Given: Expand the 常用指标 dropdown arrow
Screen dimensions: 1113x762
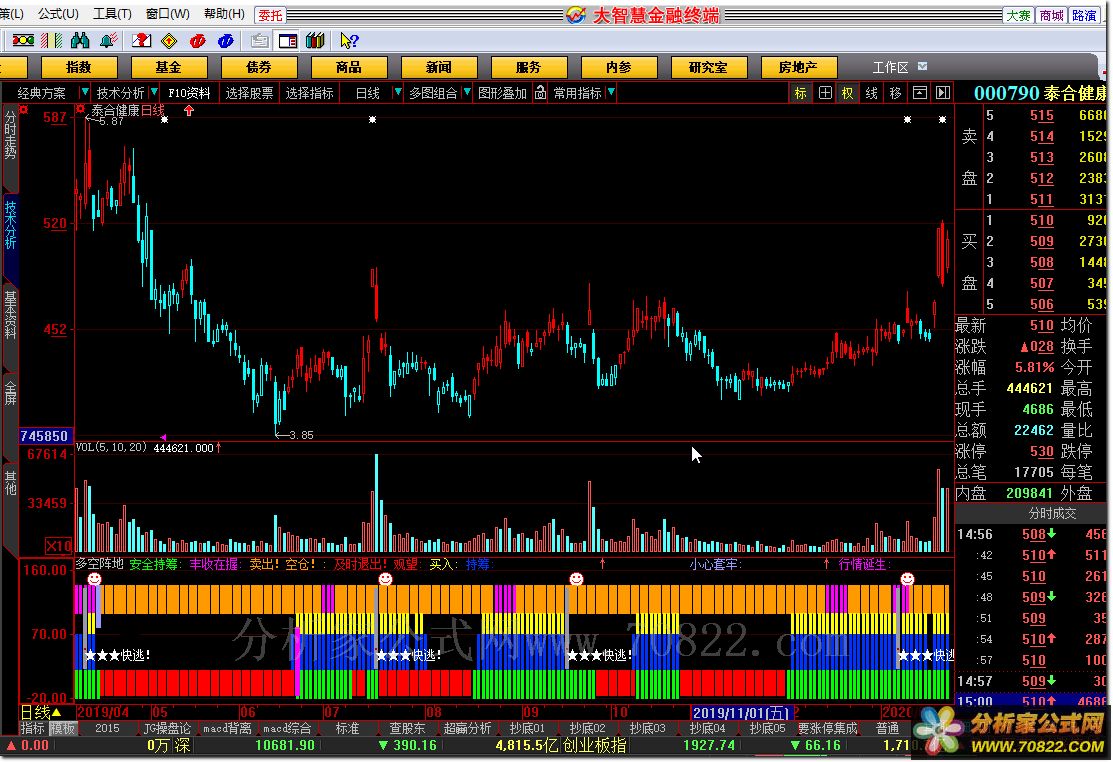Looking at the screenshot, I should point(611,92).
